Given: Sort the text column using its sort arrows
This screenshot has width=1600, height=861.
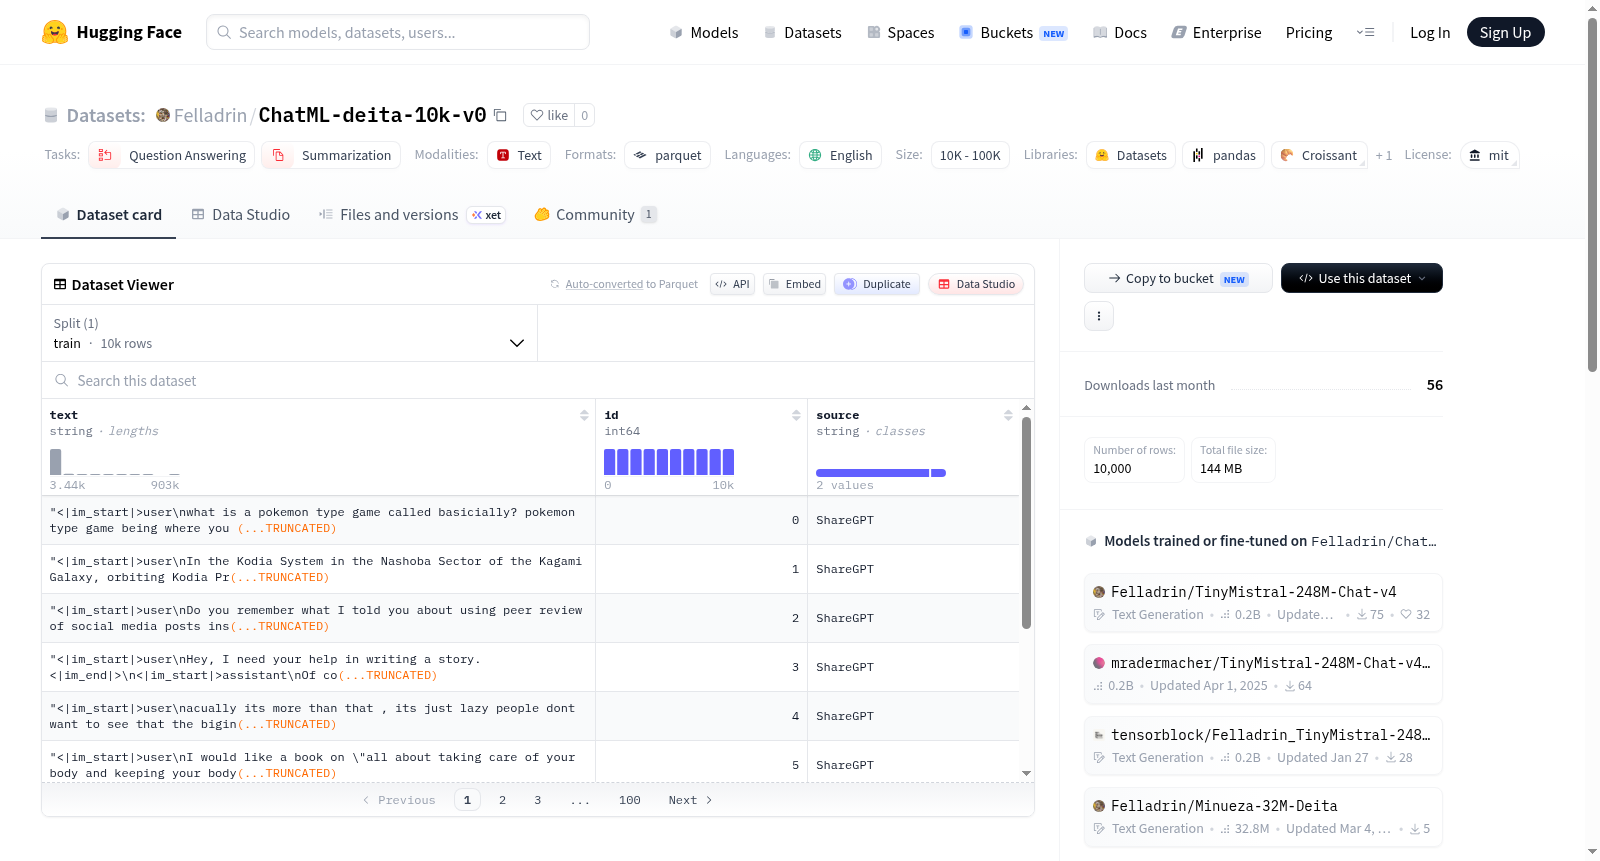Looking at the screenshot, I should click(x=584, y=415).
